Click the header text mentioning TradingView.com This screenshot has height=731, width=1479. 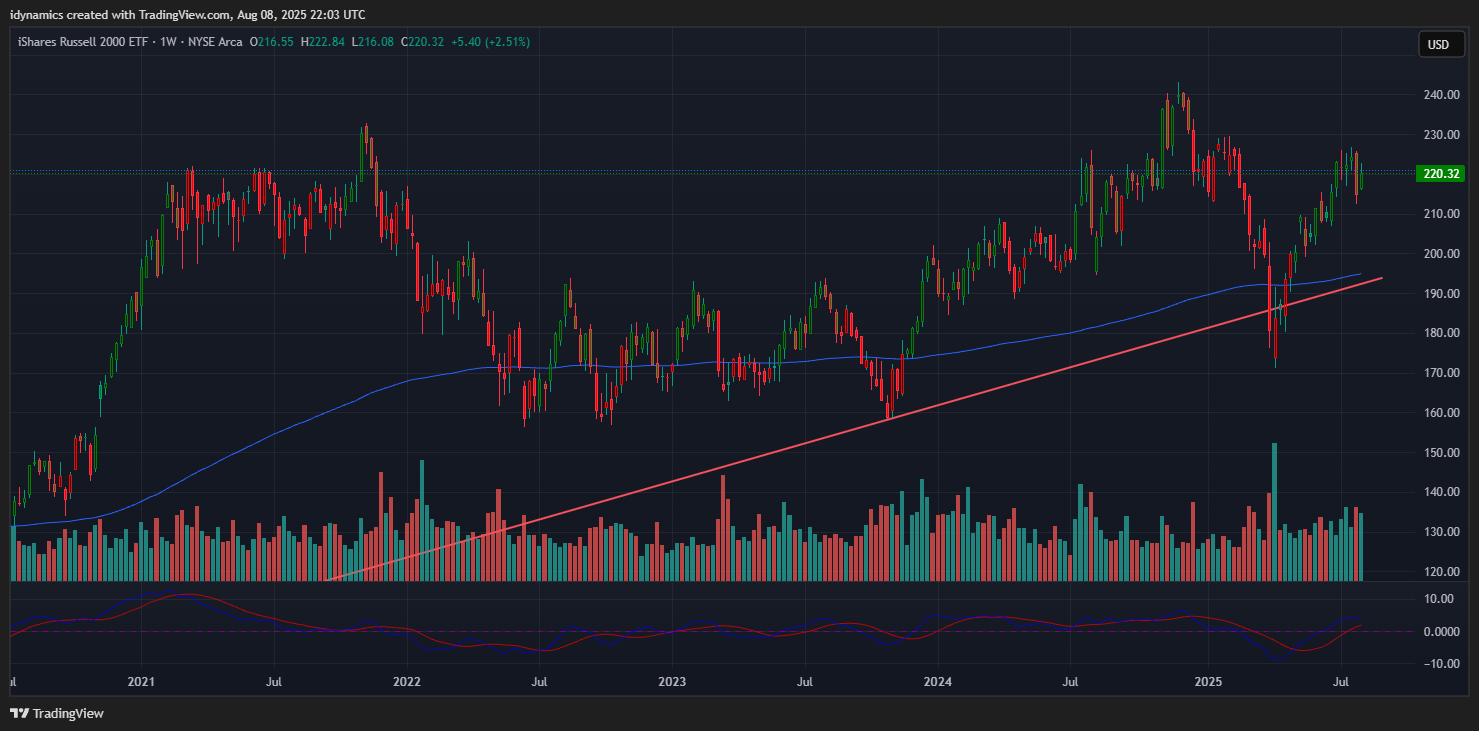click(x=187, y=14)
